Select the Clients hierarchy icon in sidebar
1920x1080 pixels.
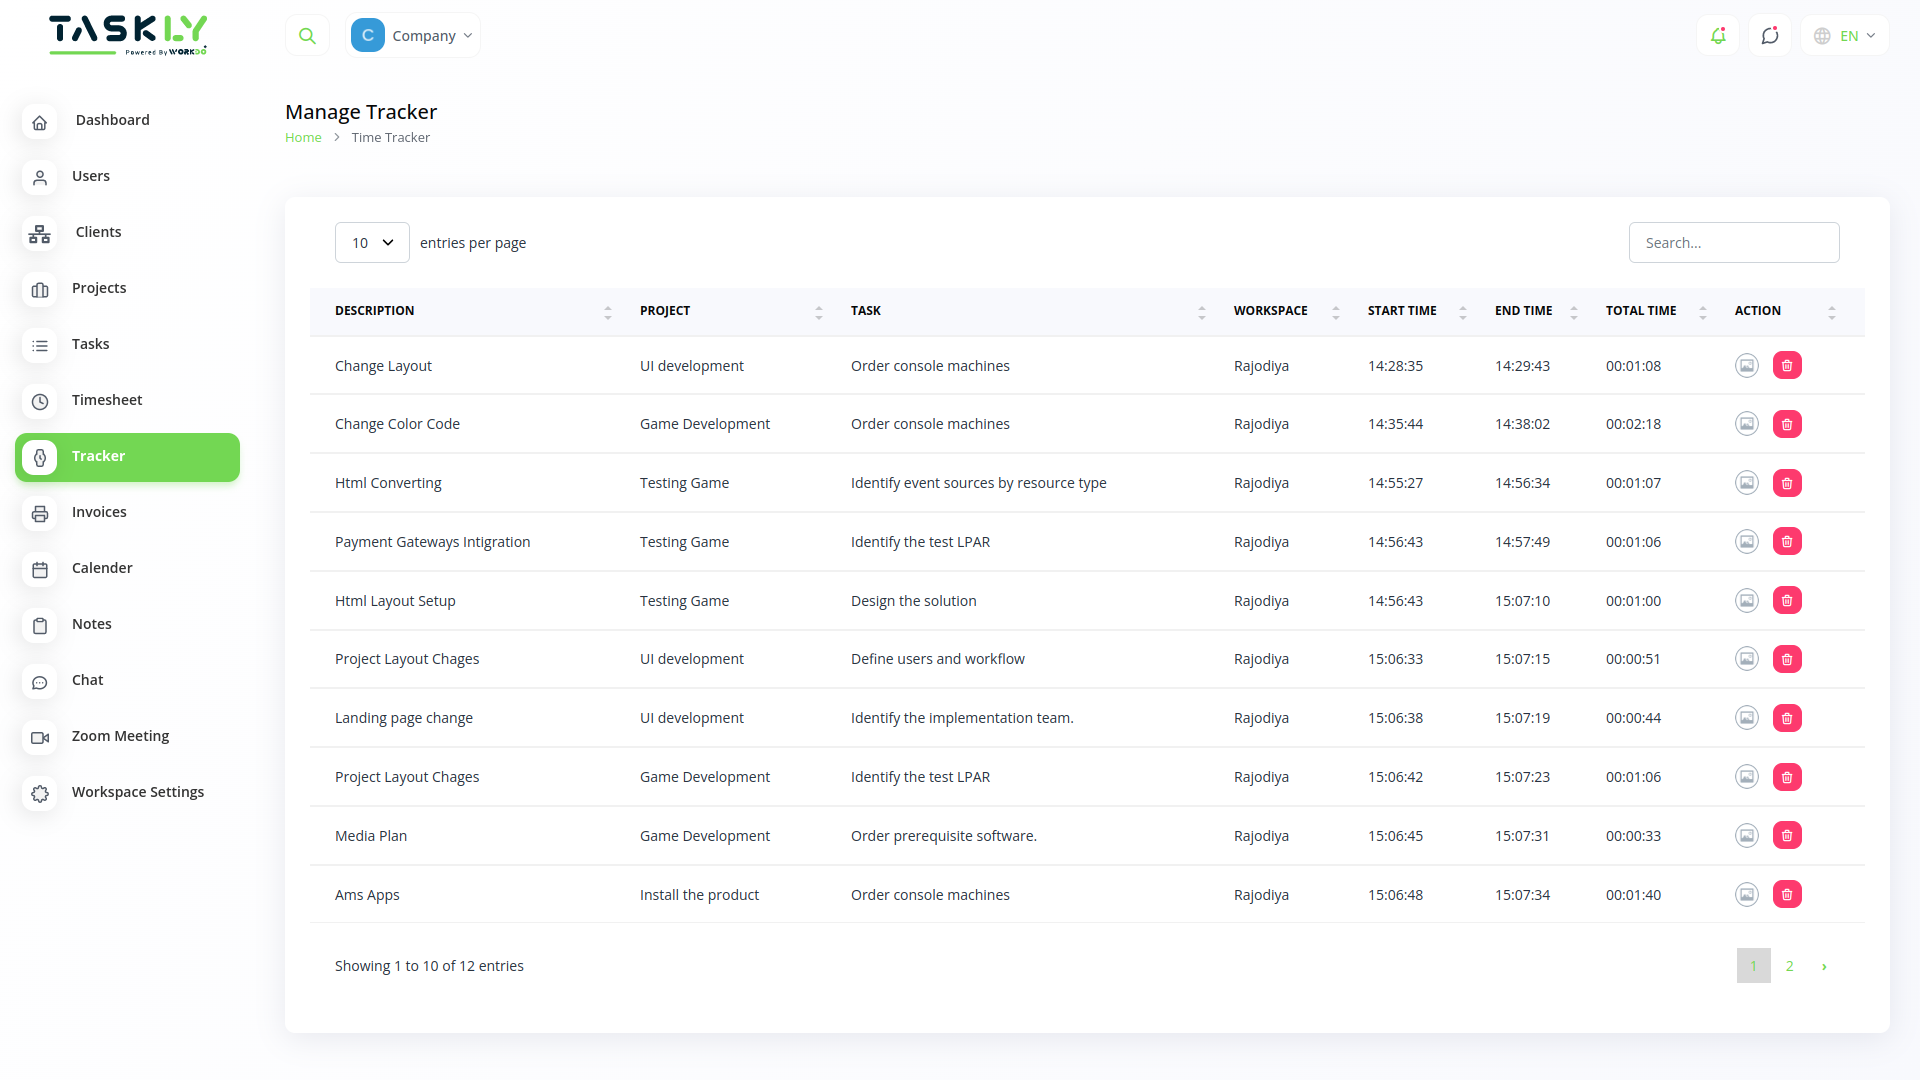[x=39, y=234]
